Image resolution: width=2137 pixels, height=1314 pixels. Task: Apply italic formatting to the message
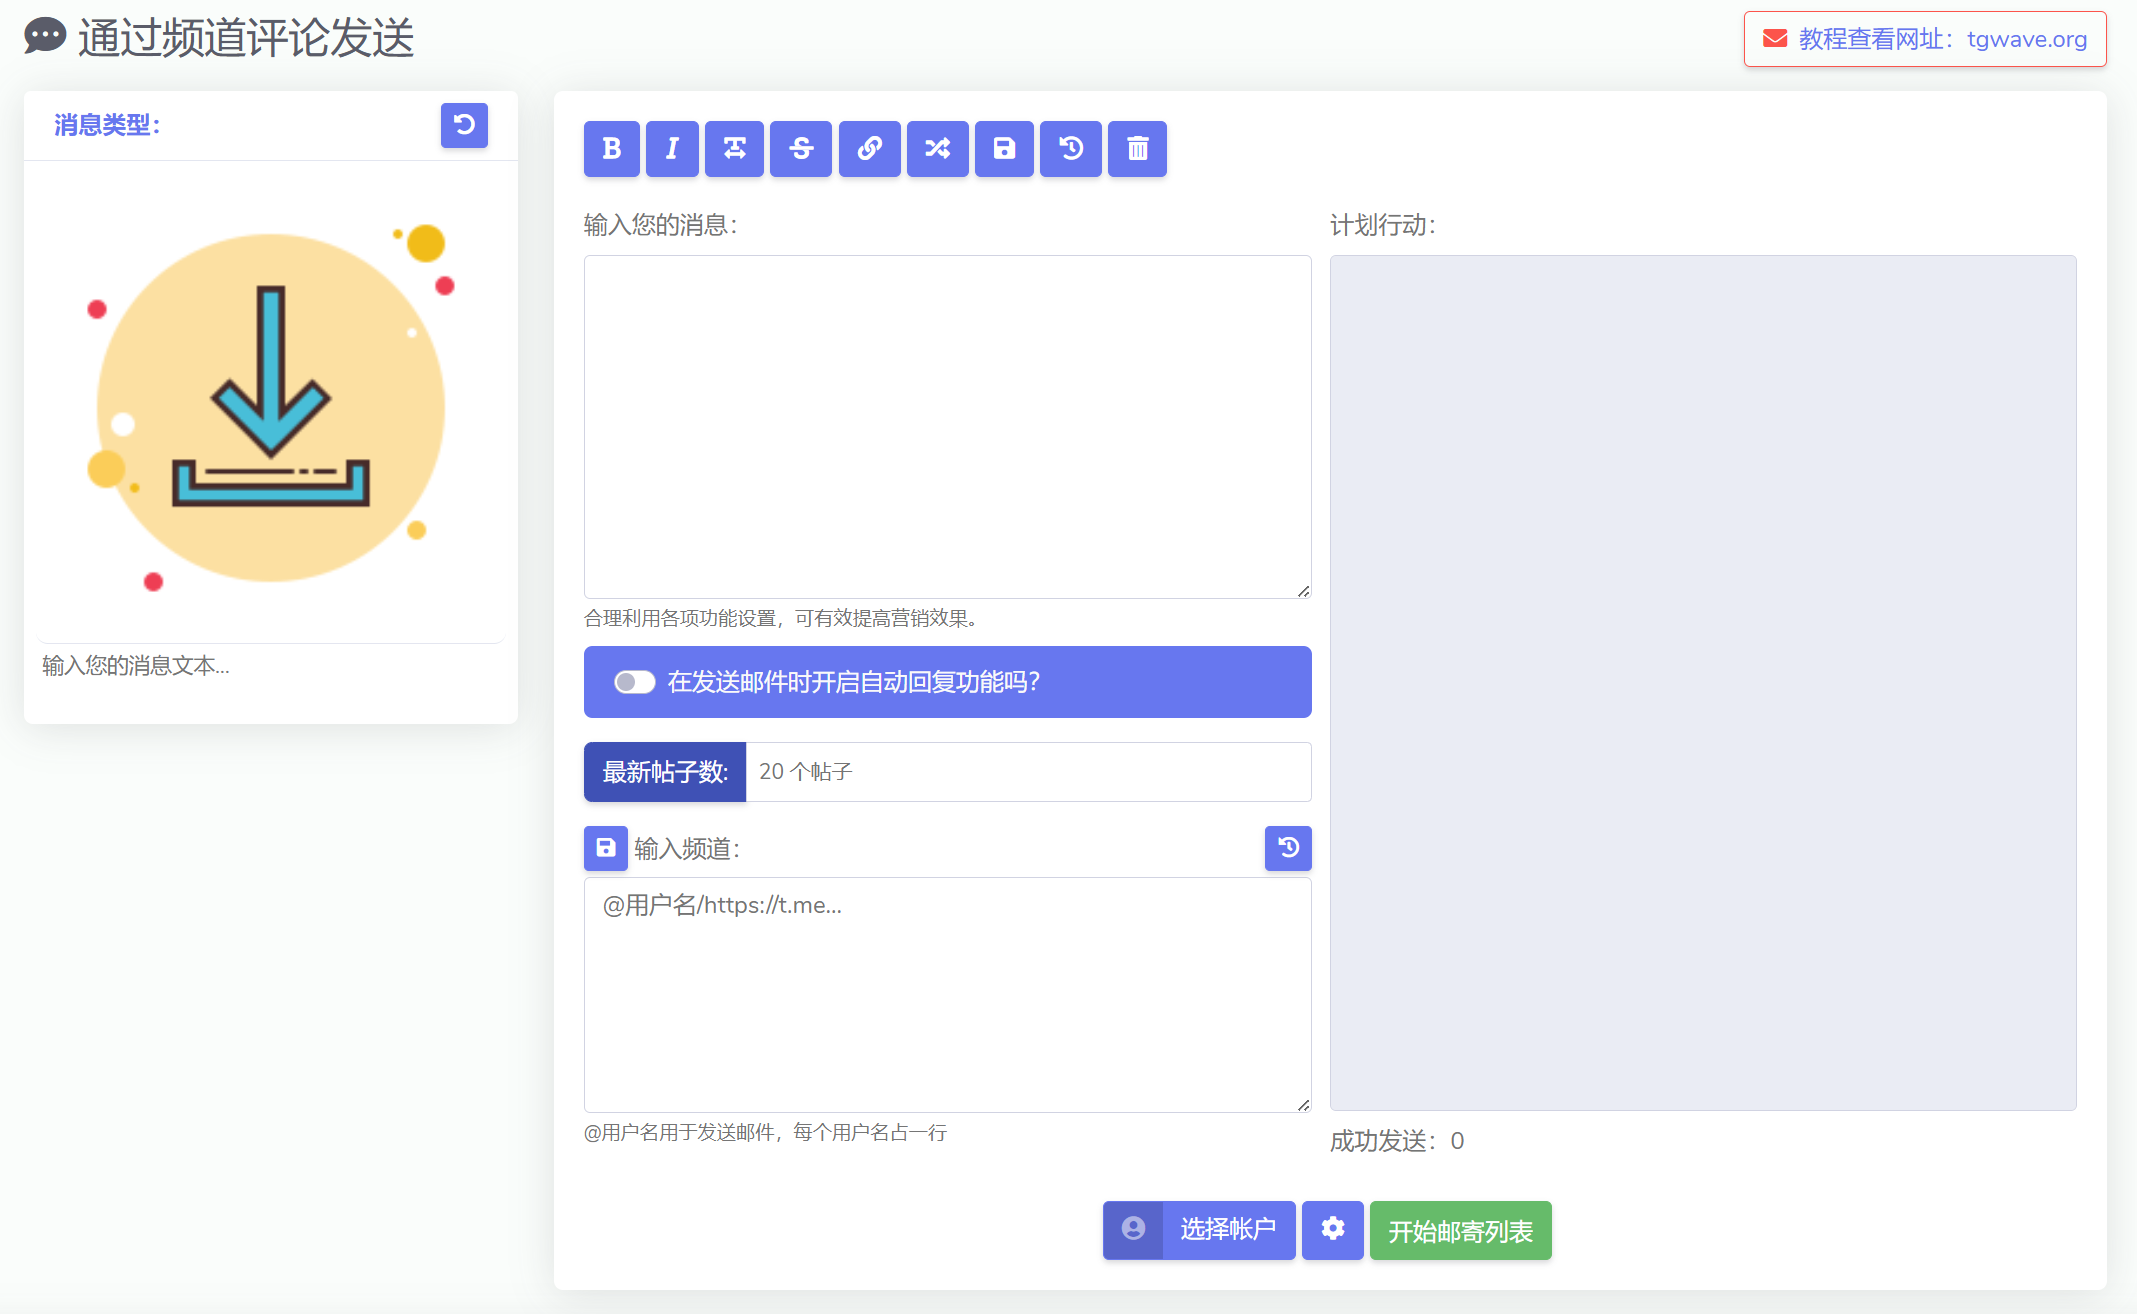(672, 149)
